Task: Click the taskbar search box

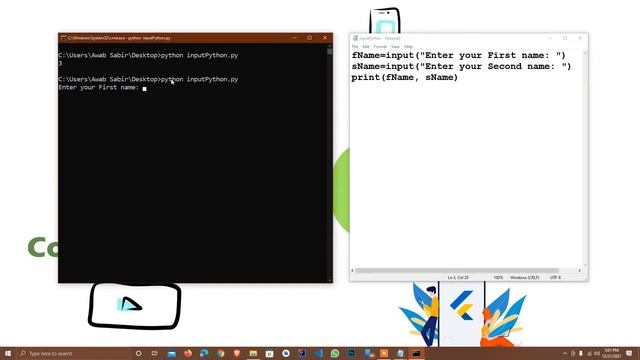Action: (x=73, y=353)
